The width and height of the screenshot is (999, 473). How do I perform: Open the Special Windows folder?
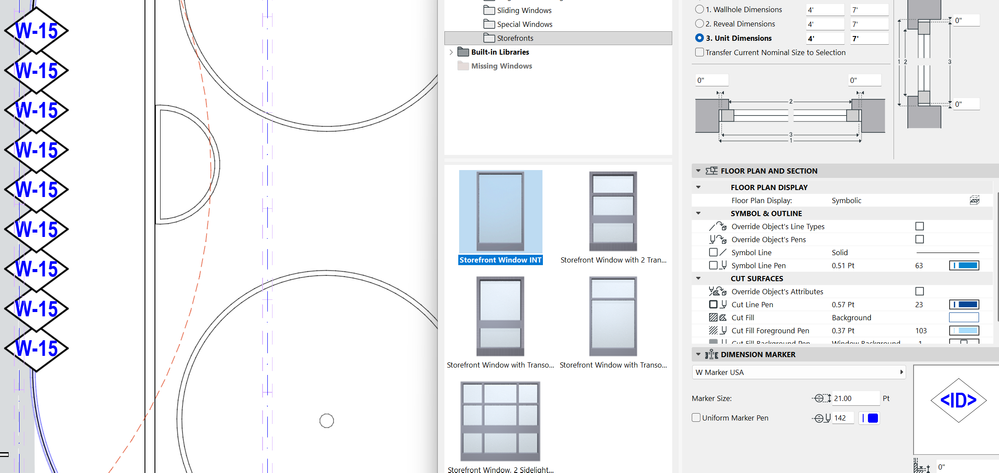click(x=517, y=24)
